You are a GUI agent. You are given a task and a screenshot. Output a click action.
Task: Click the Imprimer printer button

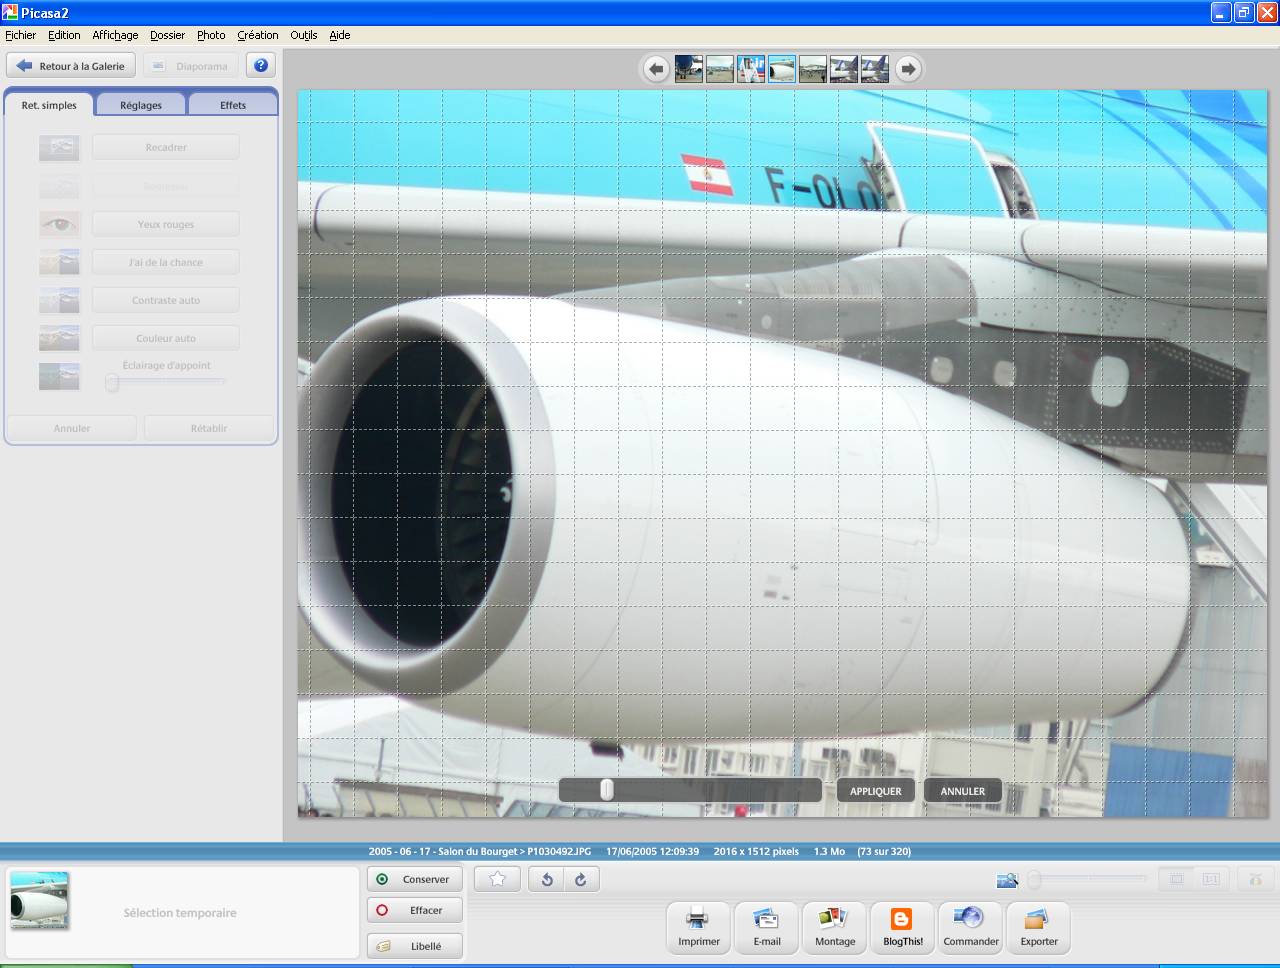click(698, 927)
